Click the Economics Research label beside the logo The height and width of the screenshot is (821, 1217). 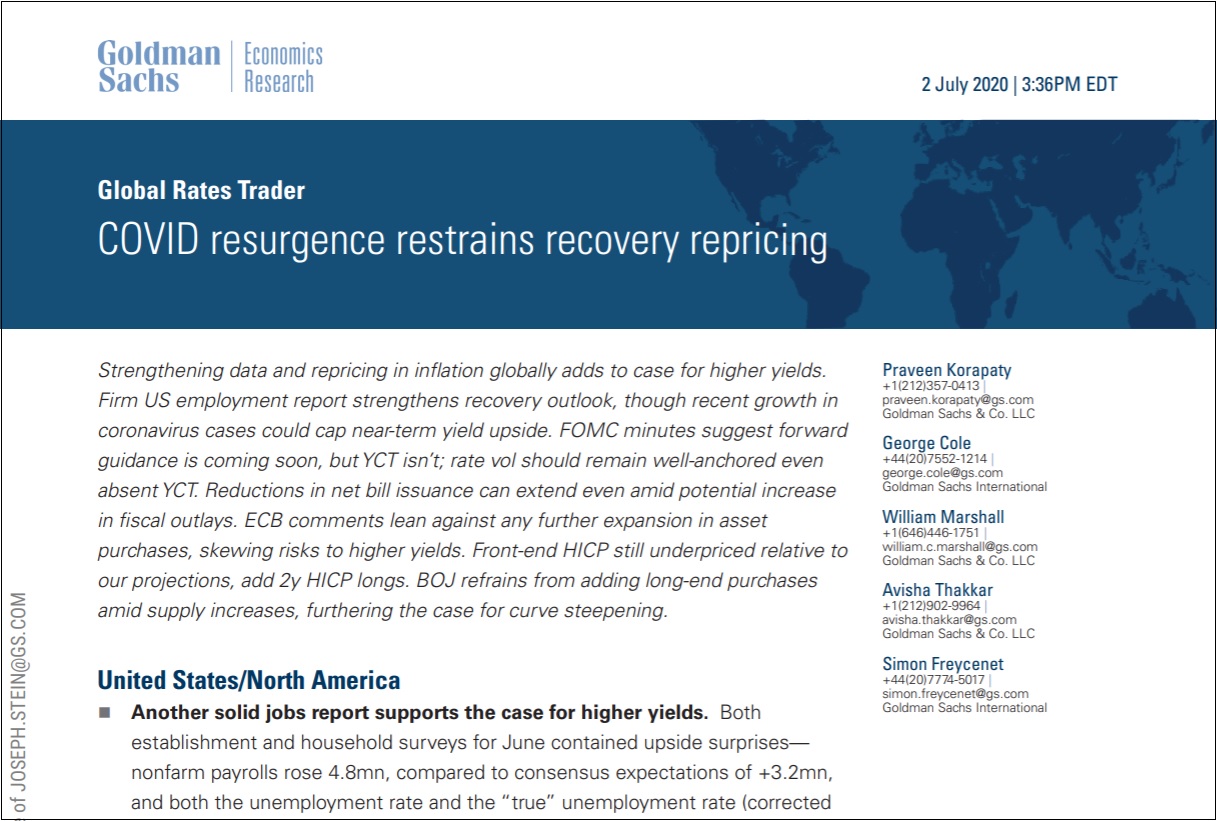(x=284, y=67)
